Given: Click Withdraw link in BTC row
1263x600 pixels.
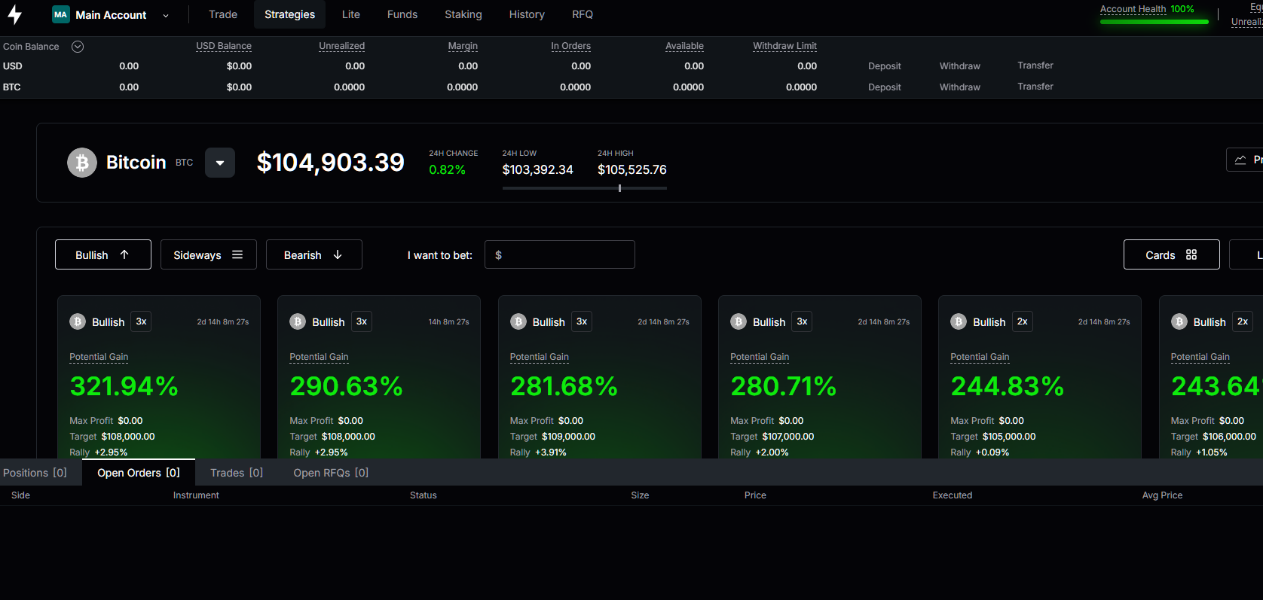Looking at the screenshot, I should [959, 87].
